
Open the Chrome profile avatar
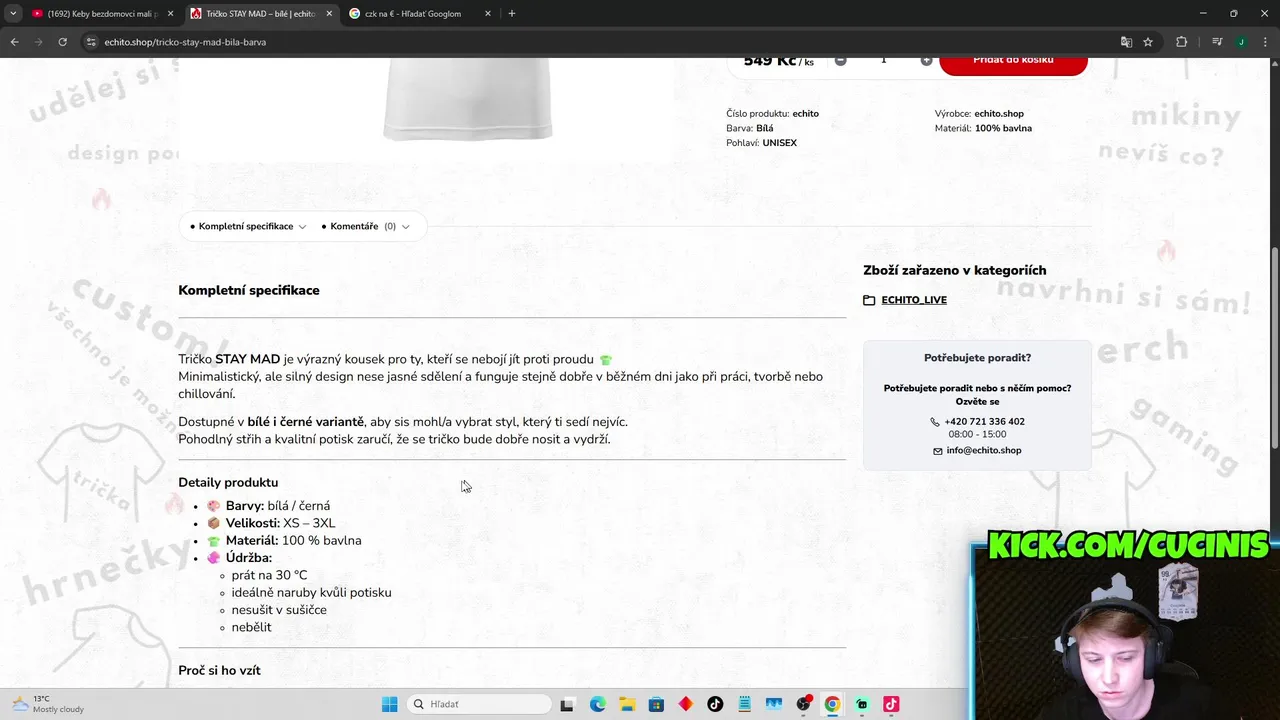(1241, 42)
